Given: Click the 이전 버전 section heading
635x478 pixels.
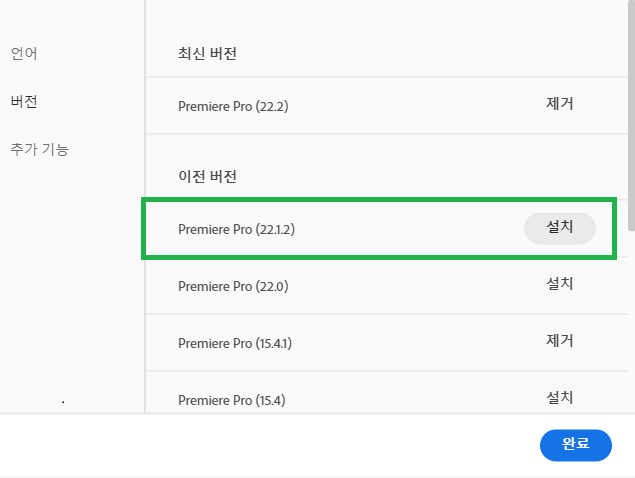Looking at the screenshot, I should tap(207, 176).
